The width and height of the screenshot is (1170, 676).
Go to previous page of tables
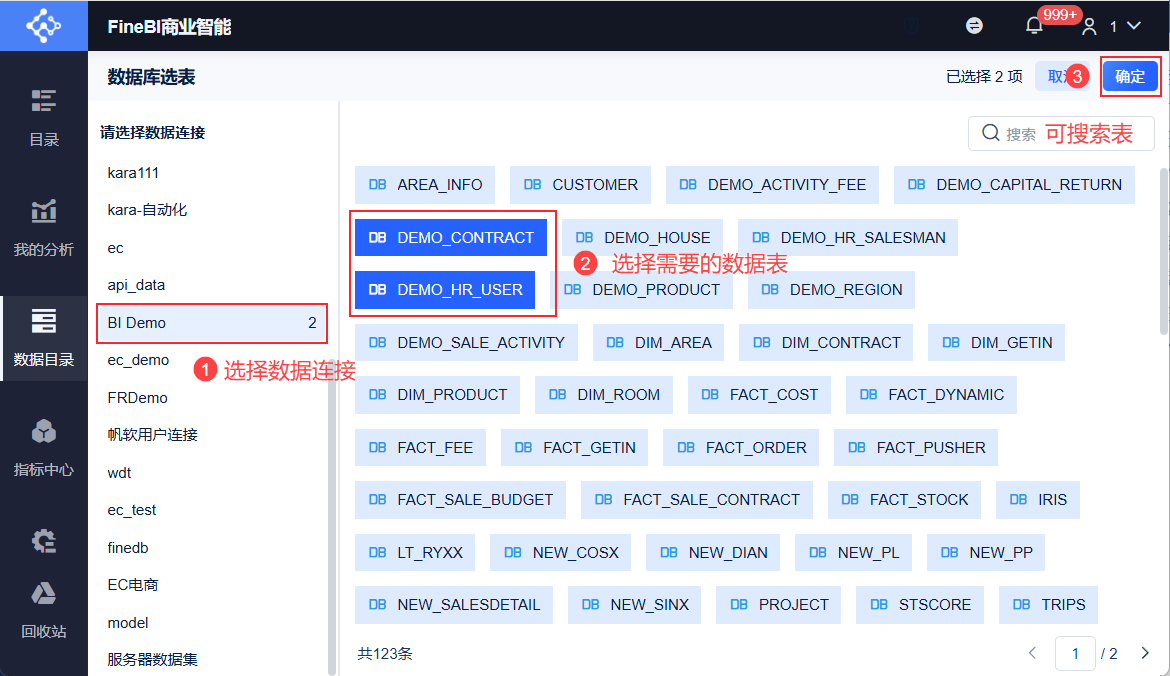click(1033, 653)
